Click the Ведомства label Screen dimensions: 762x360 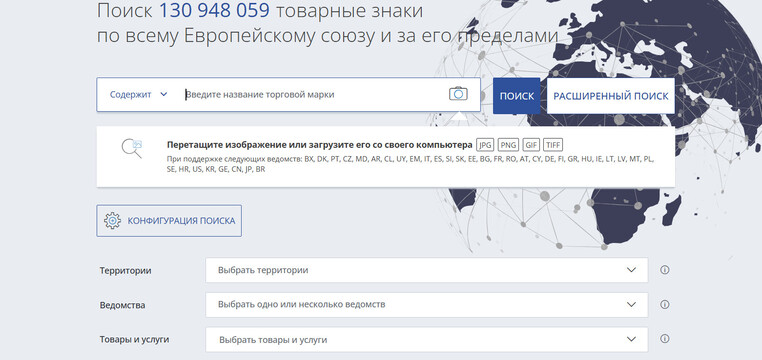[122, 305]
